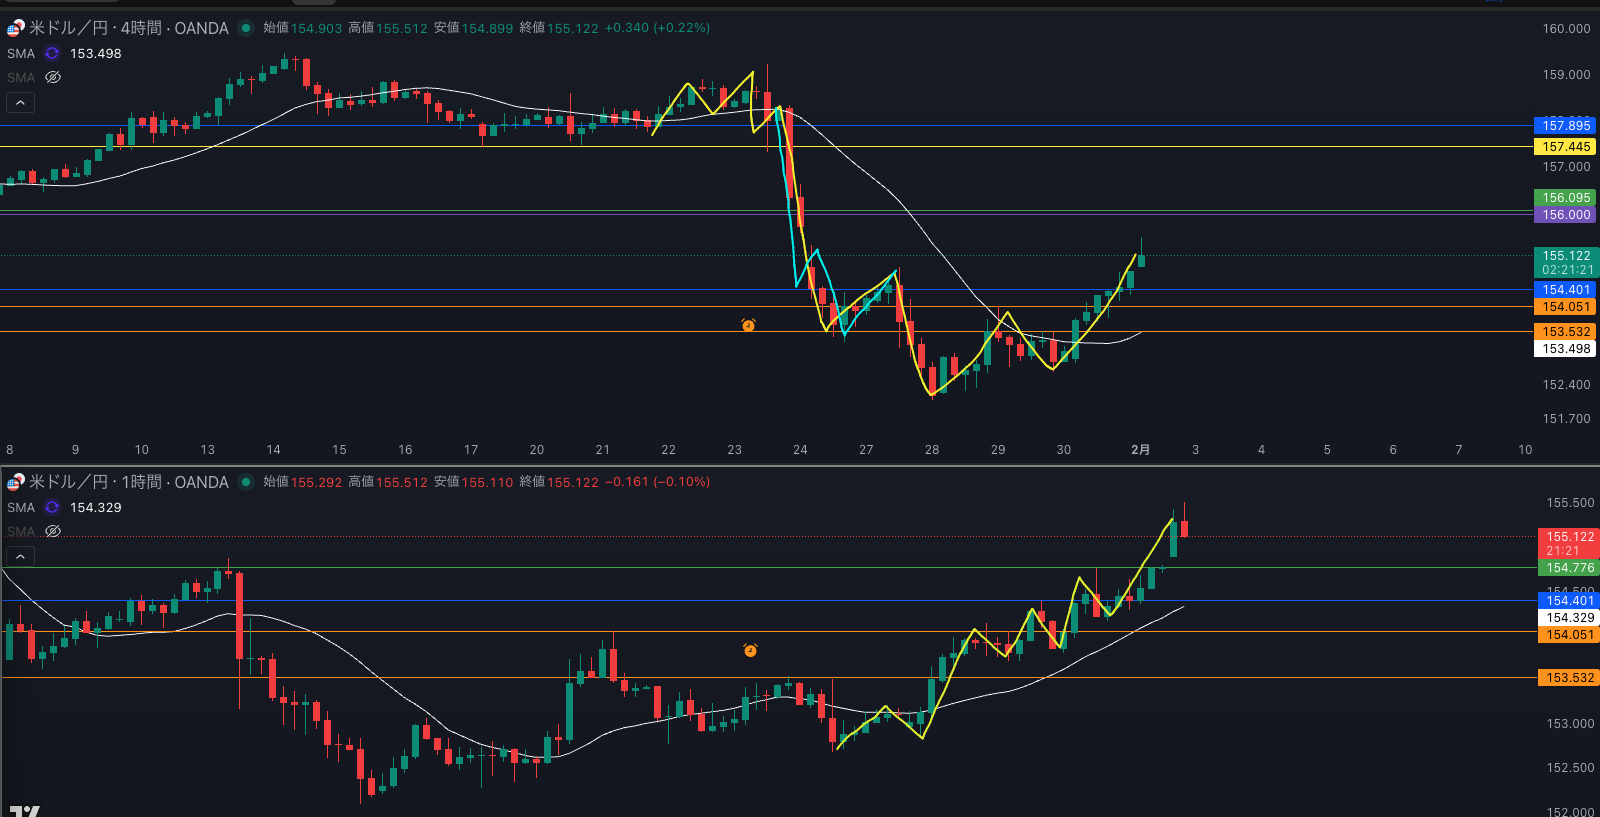The height and width of the screenshot is (817, 1600).
Task: Open symbol search from 4時間 chart title
Action: tap(129, 28)
